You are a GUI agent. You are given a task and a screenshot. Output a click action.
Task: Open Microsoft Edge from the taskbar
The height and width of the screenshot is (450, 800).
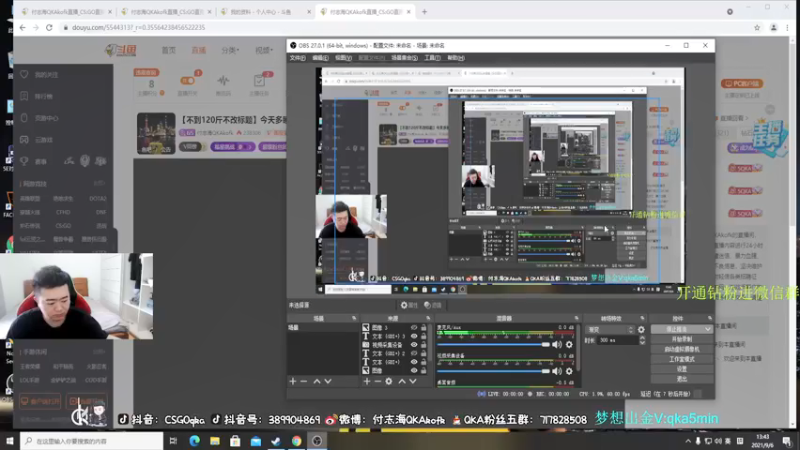(194, 441)
